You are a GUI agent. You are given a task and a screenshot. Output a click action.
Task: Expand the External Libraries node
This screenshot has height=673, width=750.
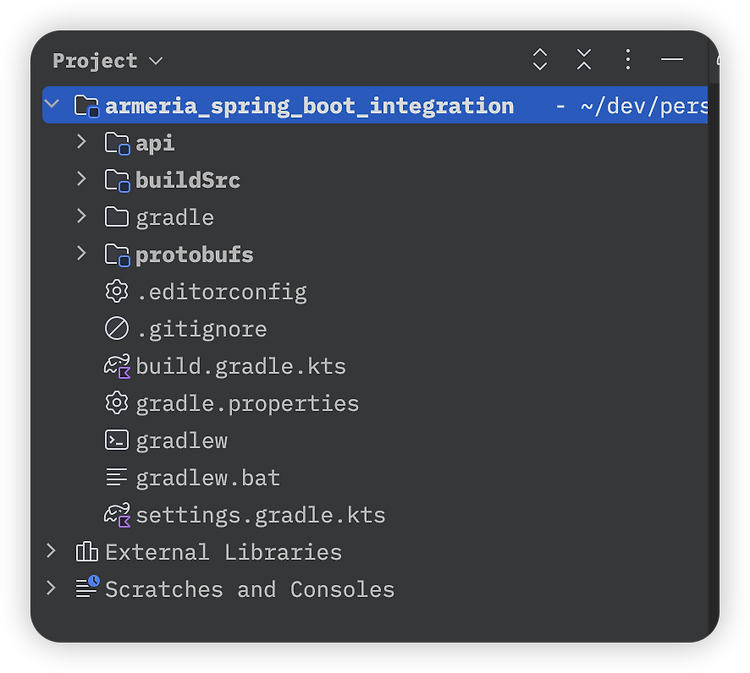[x=51, y=551]
